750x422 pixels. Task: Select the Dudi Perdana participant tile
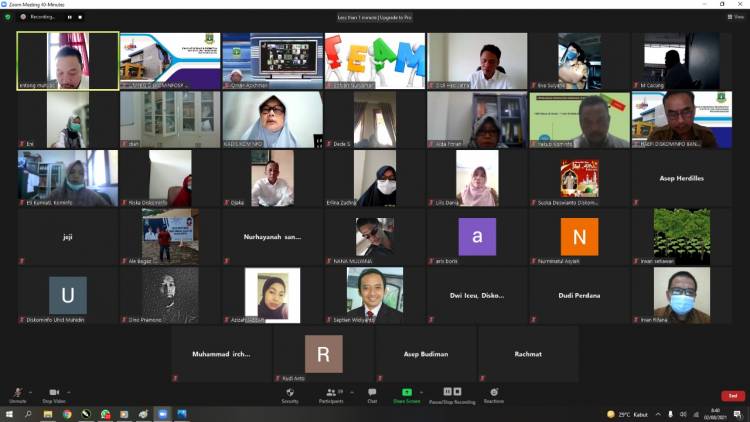click(579, 295)
